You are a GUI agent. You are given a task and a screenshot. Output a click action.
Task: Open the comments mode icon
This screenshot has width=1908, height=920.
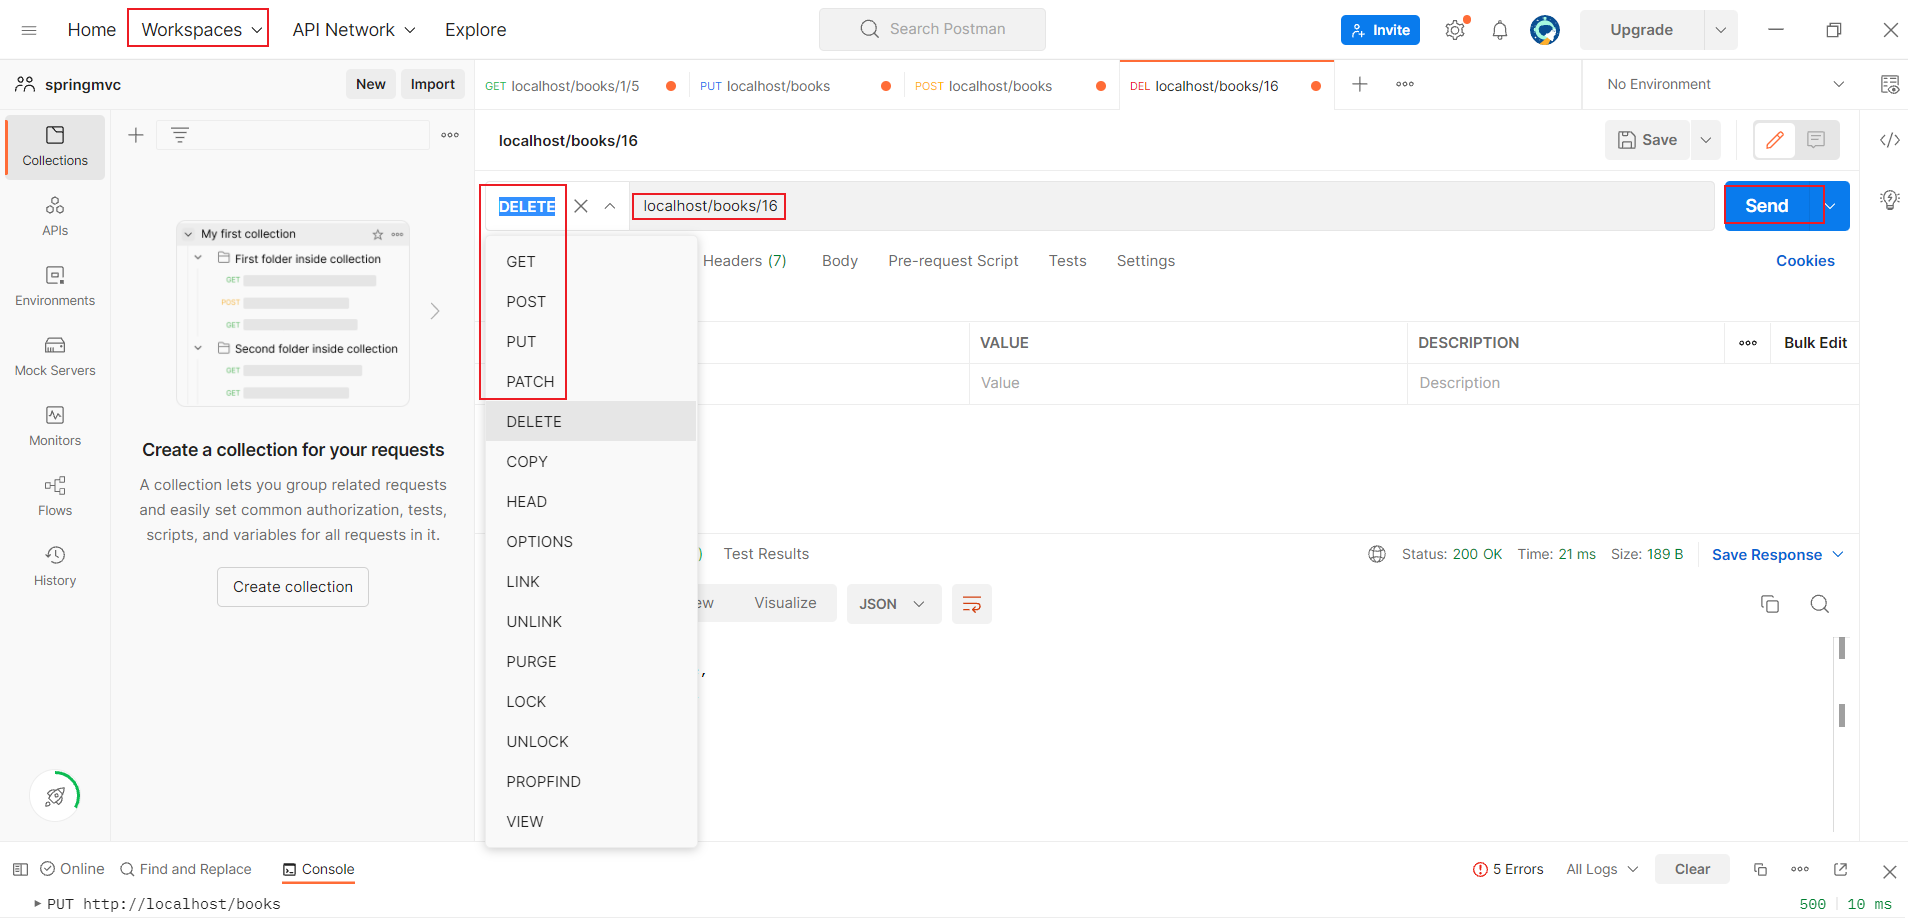(x=1817, y=140)
